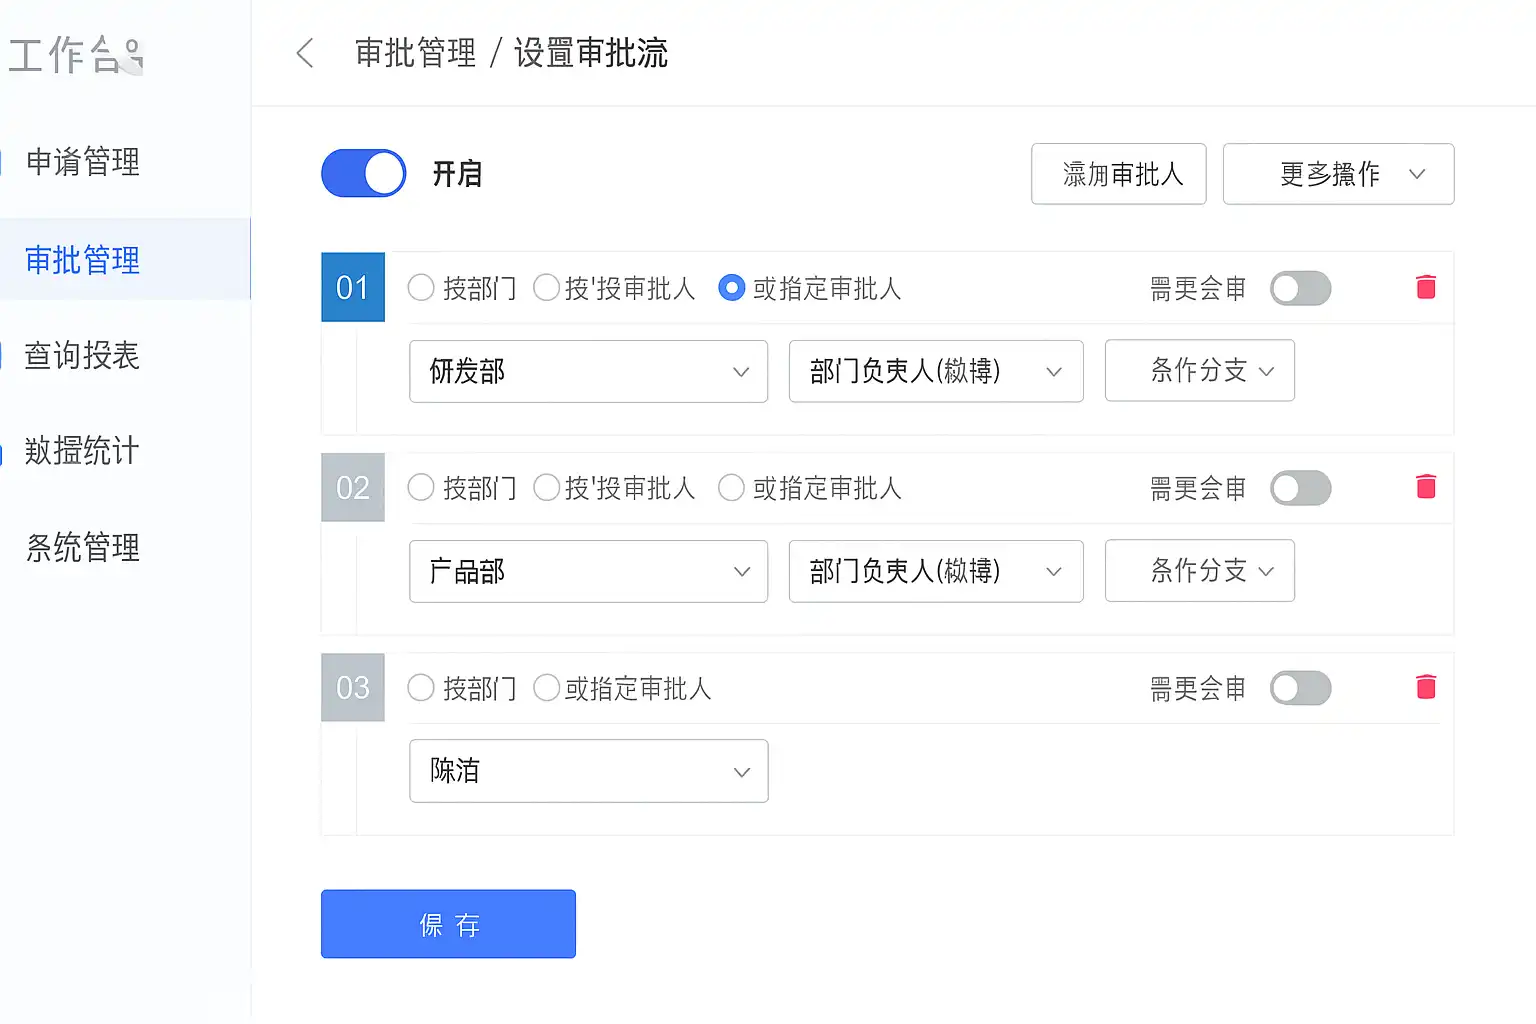Viewport: 1536px width, 1024px height.
Task: Click the step 02 number badge
Action: (x=353, y=488)
